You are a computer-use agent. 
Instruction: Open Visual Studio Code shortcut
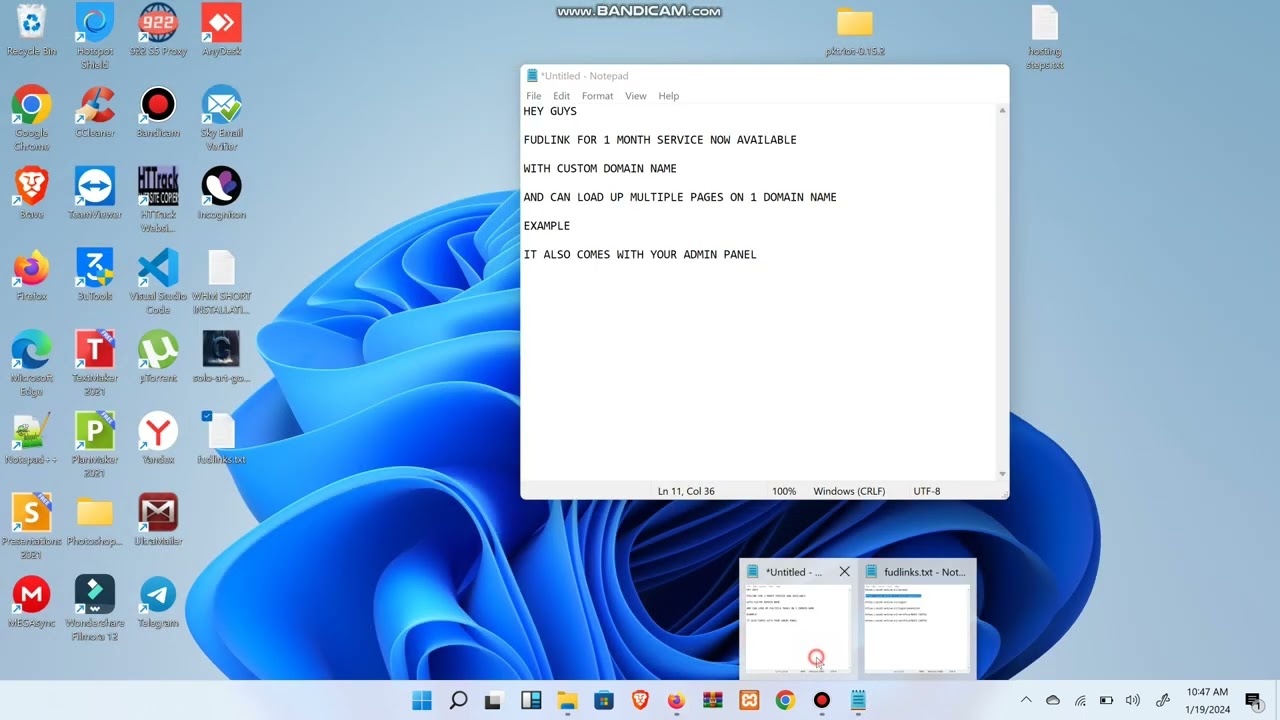click(x=158, y=282)
